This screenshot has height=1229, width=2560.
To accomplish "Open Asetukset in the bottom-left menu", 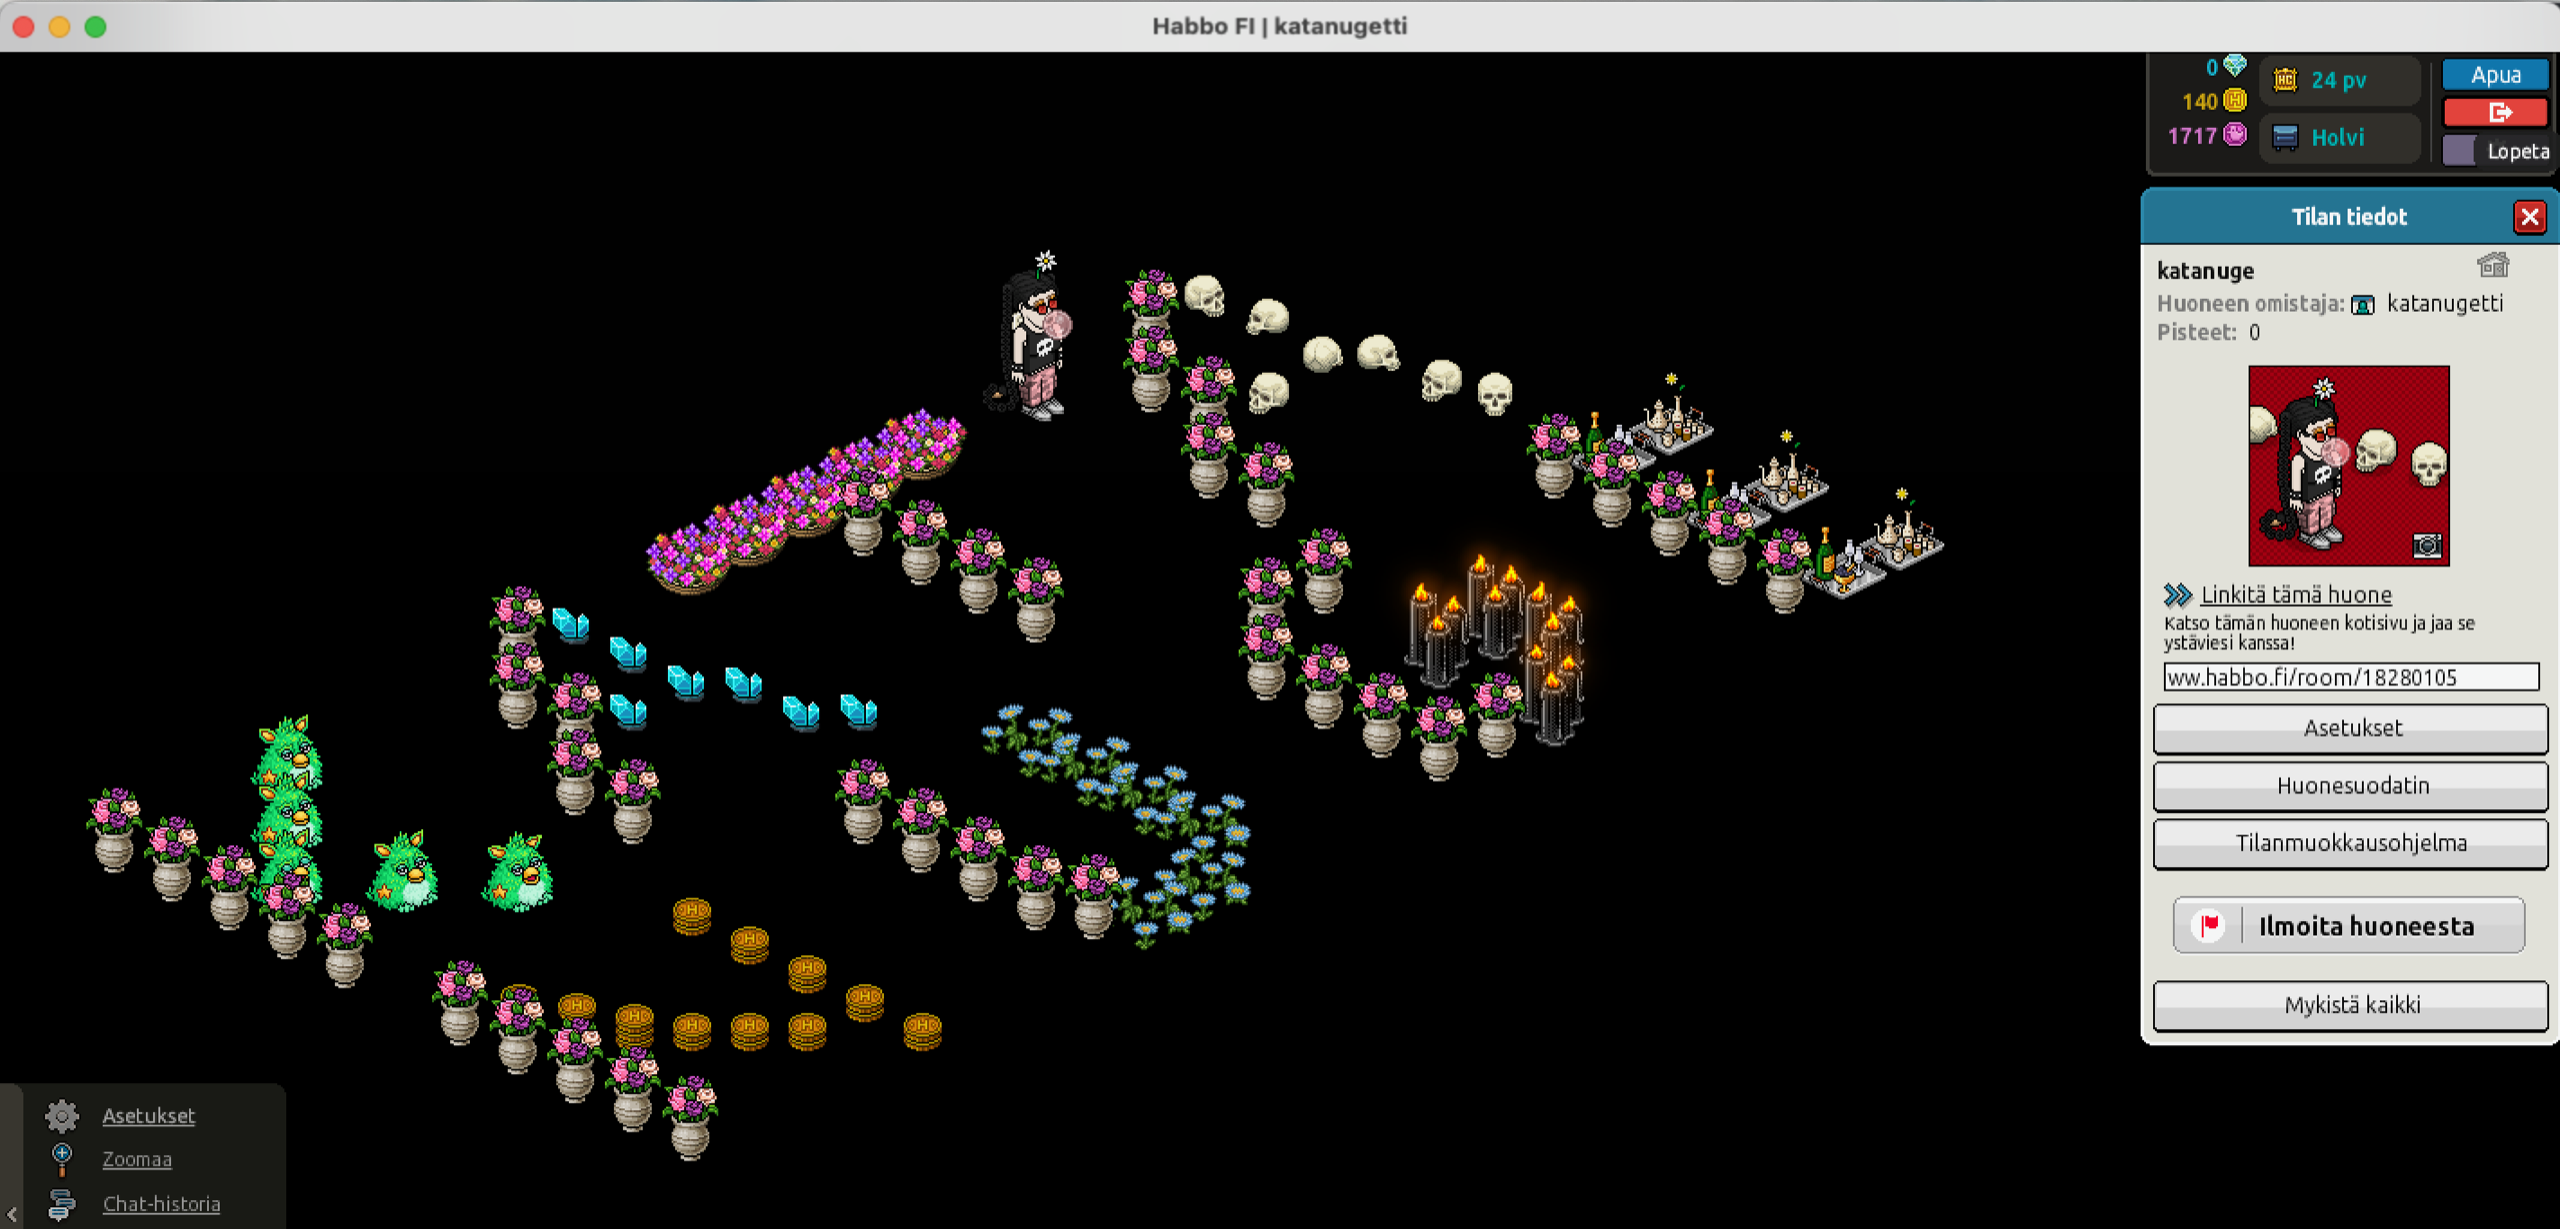I will click(149, 1116).
